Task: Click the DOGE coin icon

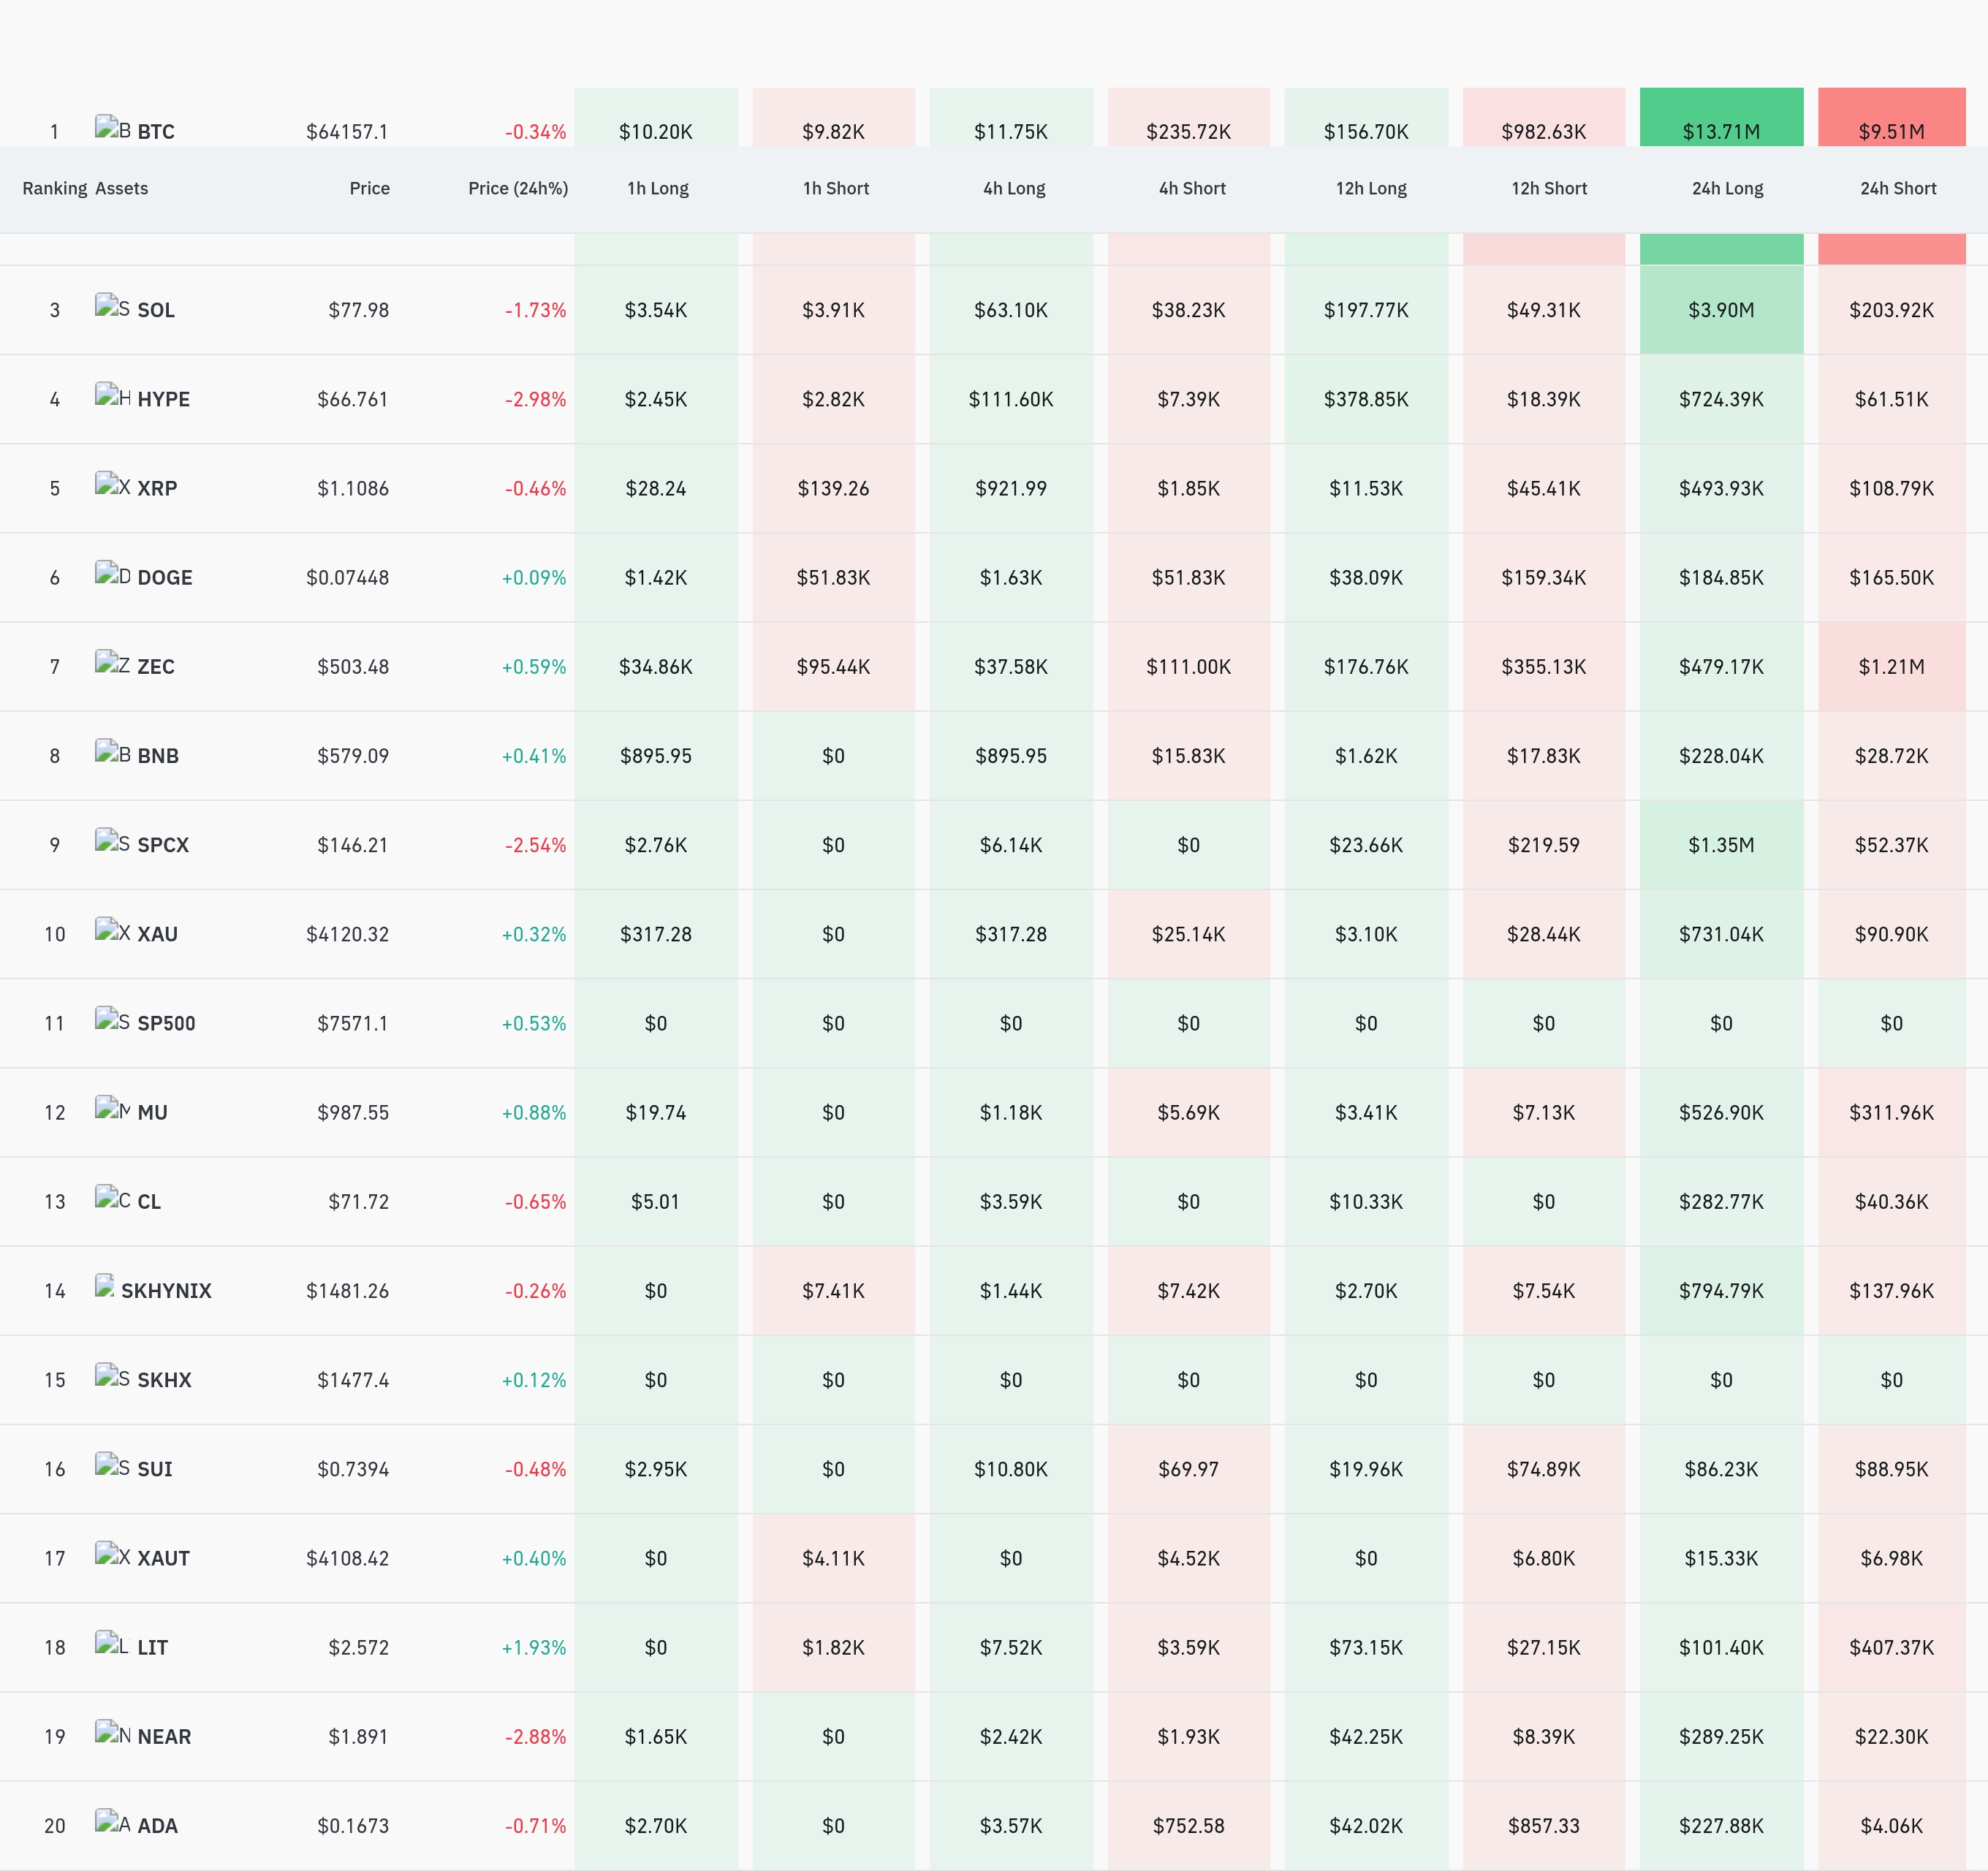Action: (x=112, y=574)
